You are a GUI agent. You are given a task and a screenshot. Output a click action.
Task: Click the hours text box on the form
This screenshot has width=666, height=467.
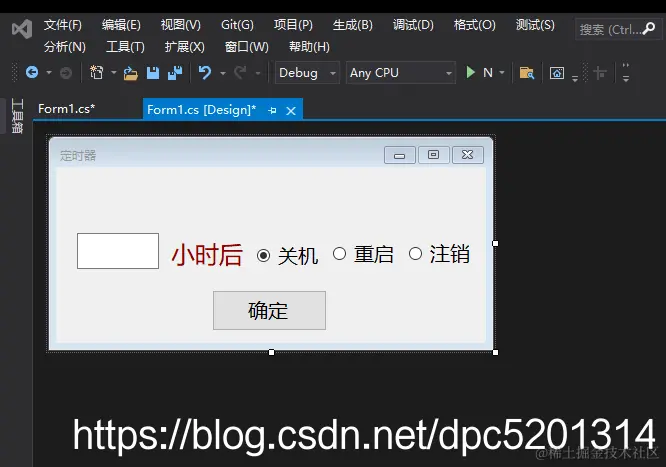pos(118,251)
